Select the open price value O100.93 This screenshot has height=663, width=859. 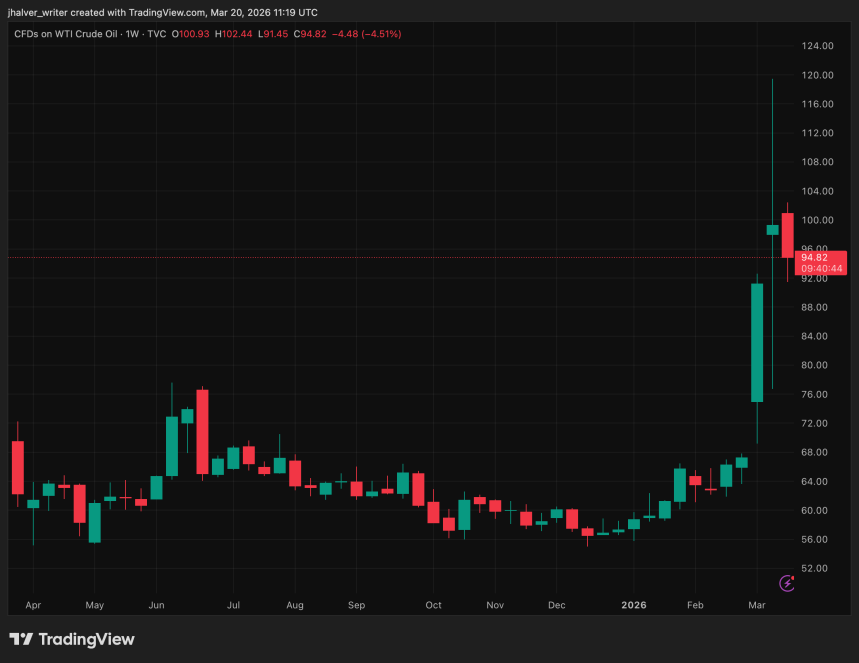pyautogui.click(x=189, y=33)
